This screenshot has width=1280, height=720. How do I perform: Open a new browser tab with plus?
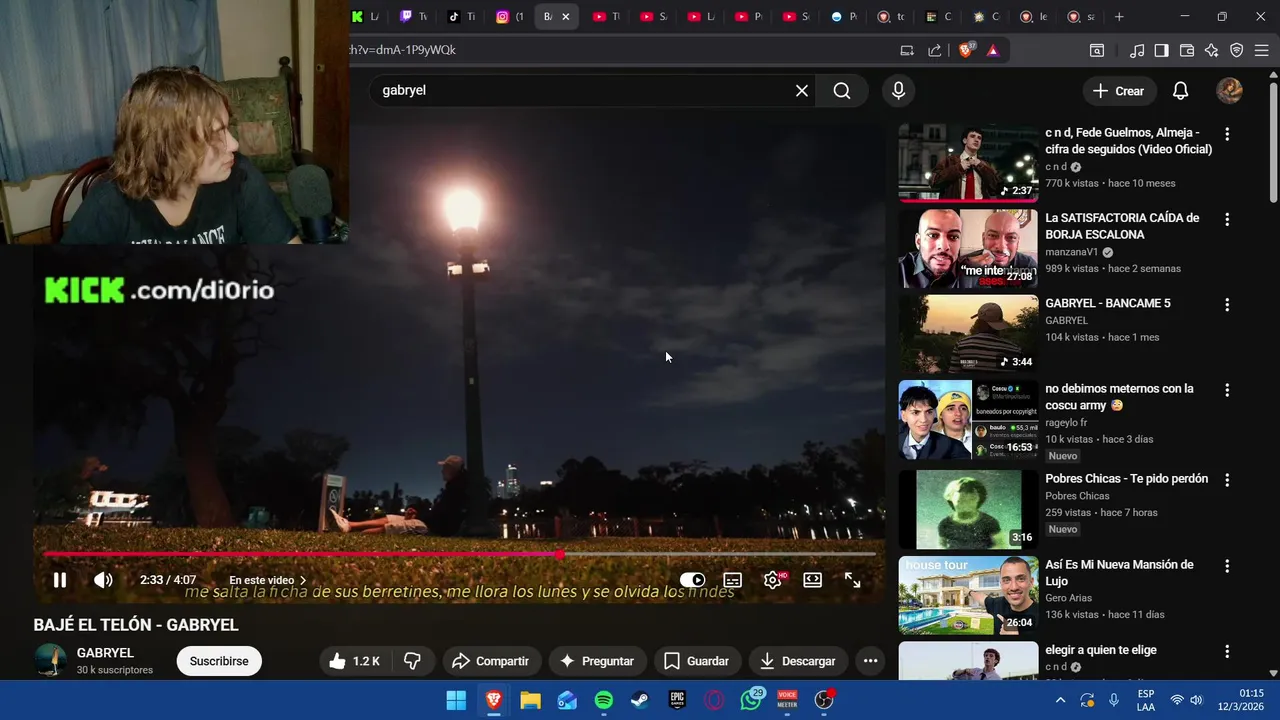pos(1119,16)
